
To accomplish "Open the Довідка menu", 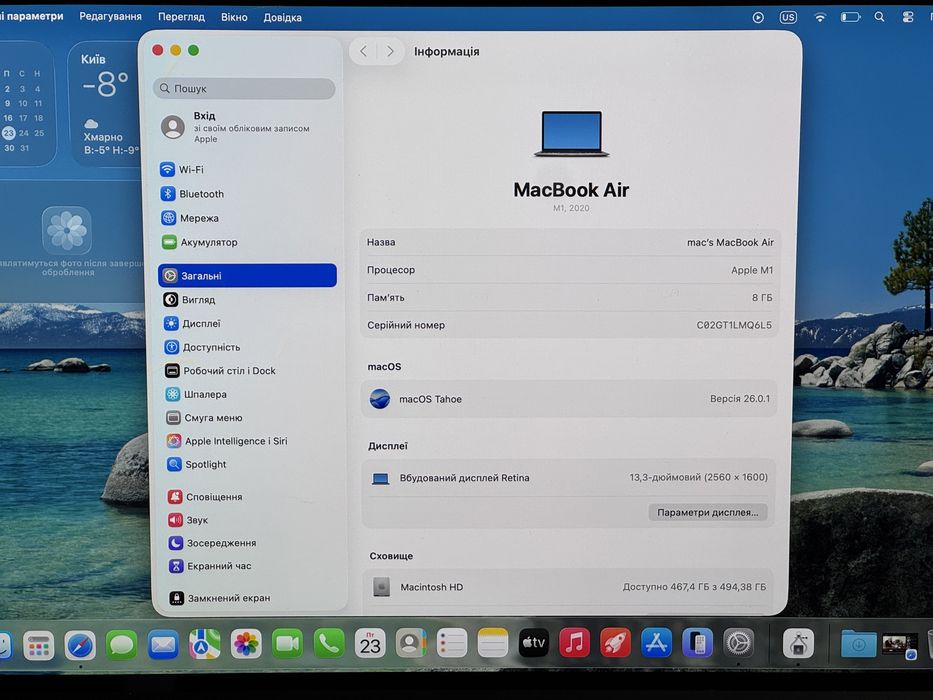I will [283, 18].
